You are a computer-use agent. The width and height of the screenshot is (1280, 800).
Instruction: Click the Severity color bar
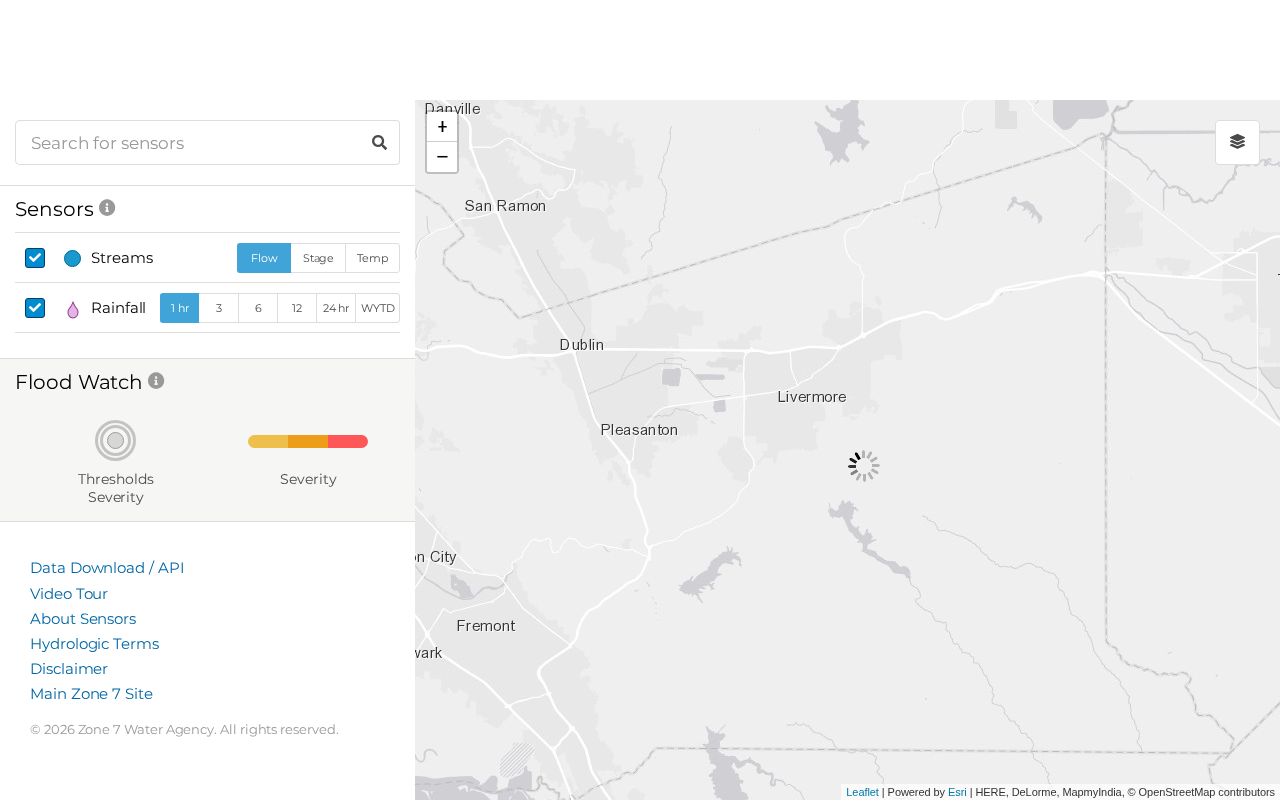coord(308,442)
